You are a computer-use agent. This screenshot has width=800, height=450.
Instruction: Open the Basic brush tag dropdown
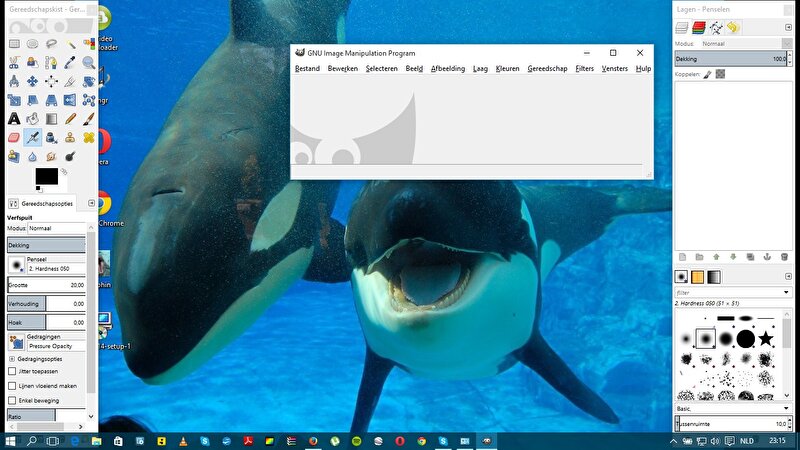tap(732, 408)
